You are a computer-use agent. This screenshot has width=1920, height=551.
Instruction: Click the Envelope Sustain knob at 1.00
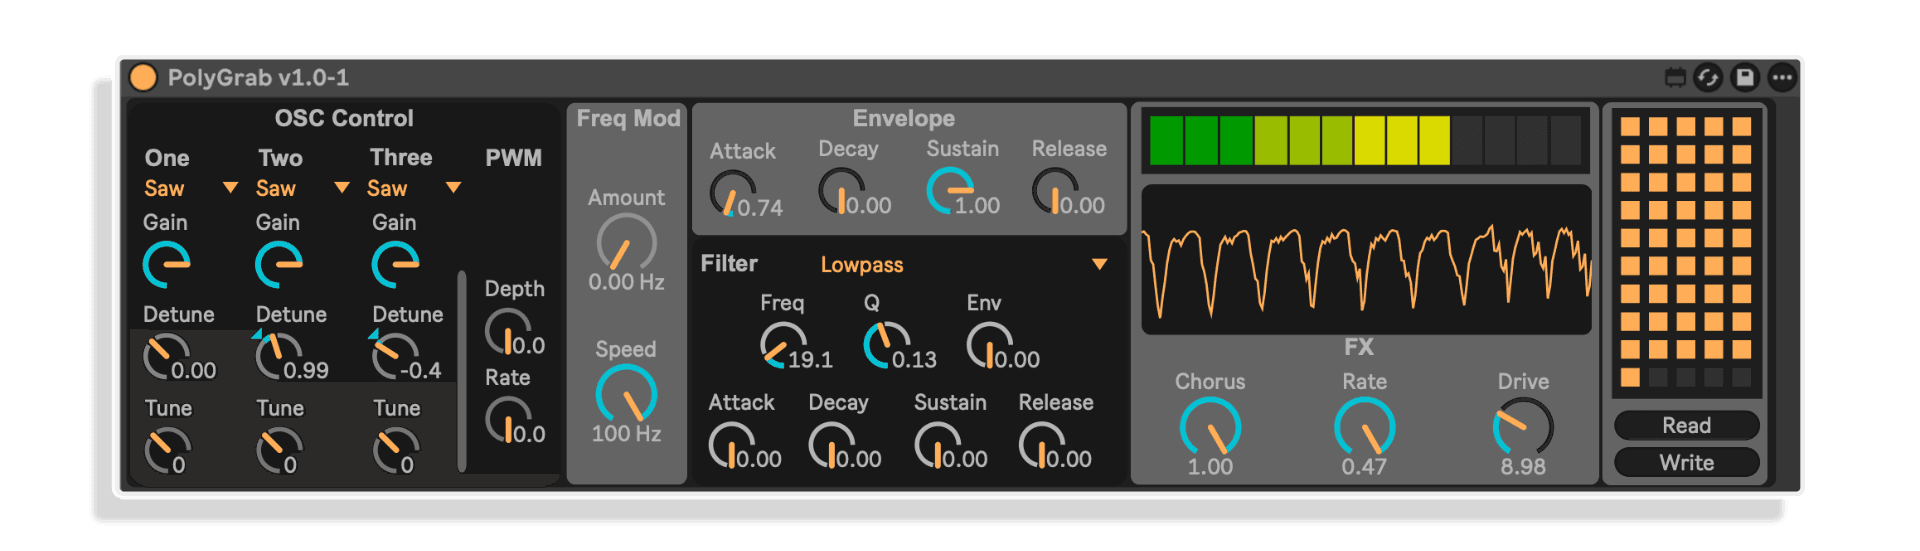[950, 191]
